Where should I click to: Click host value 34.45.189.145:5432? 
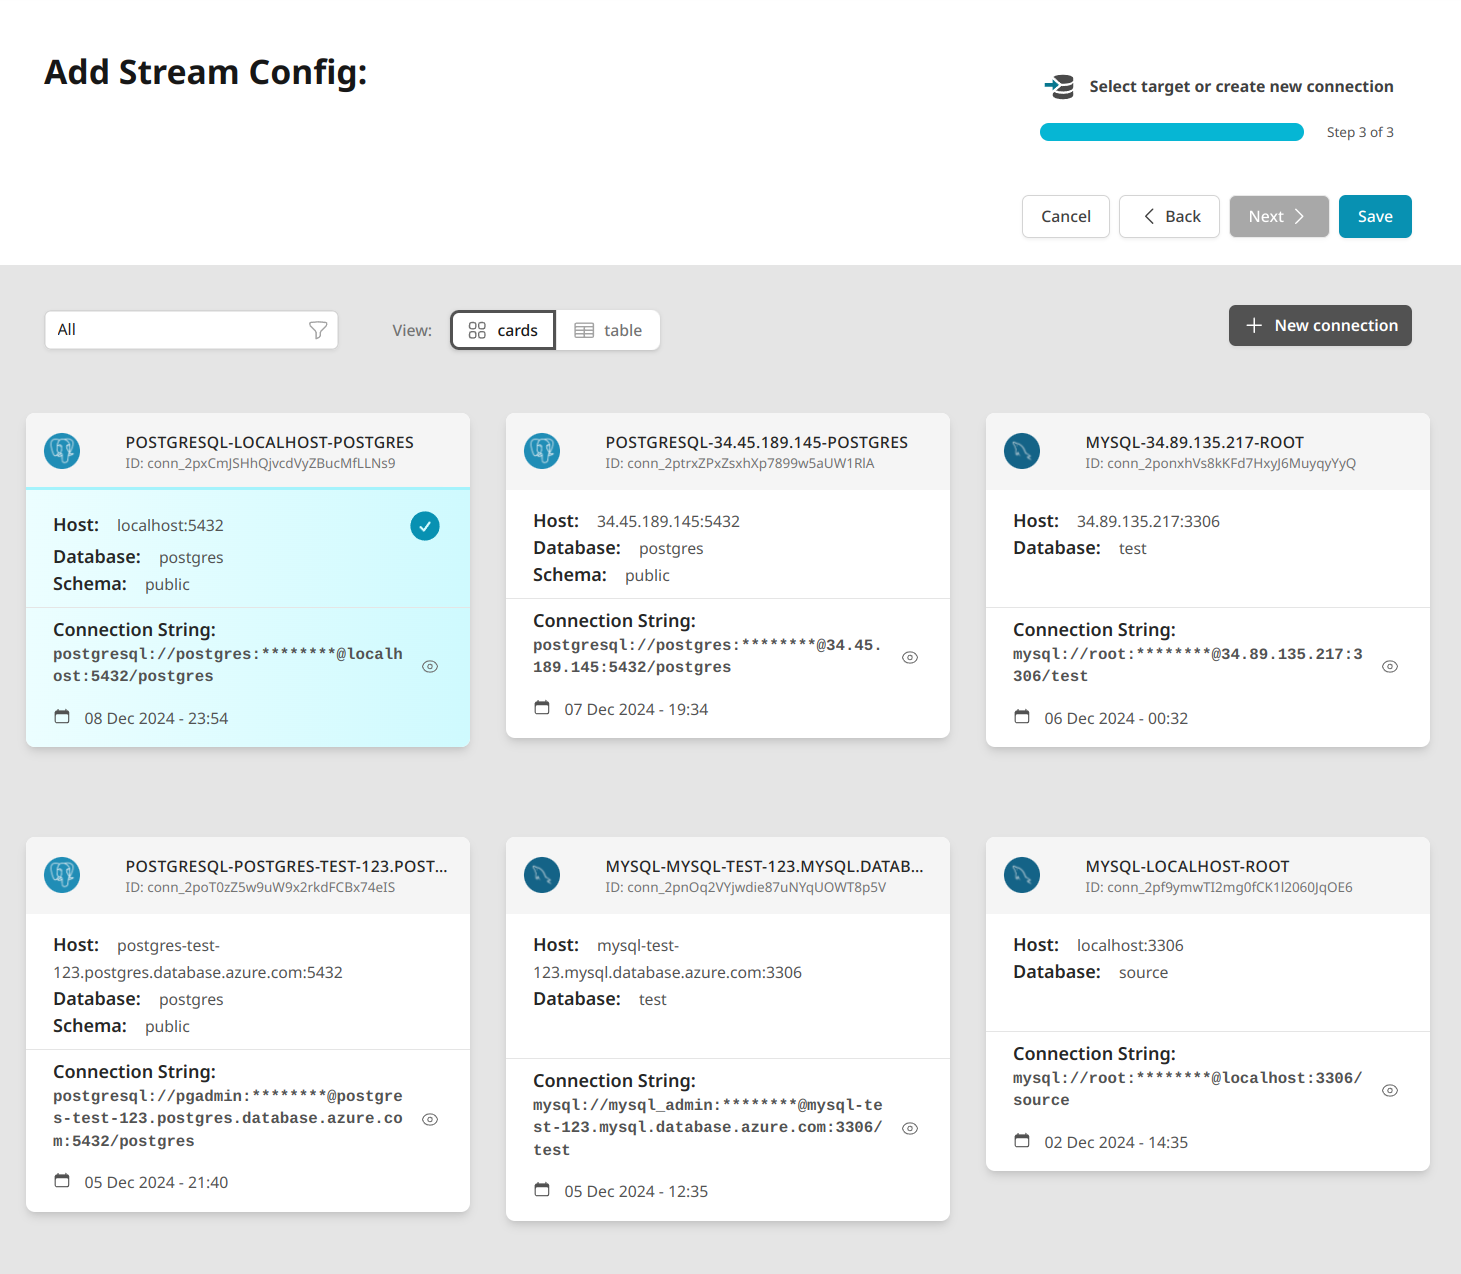[668, 521]
